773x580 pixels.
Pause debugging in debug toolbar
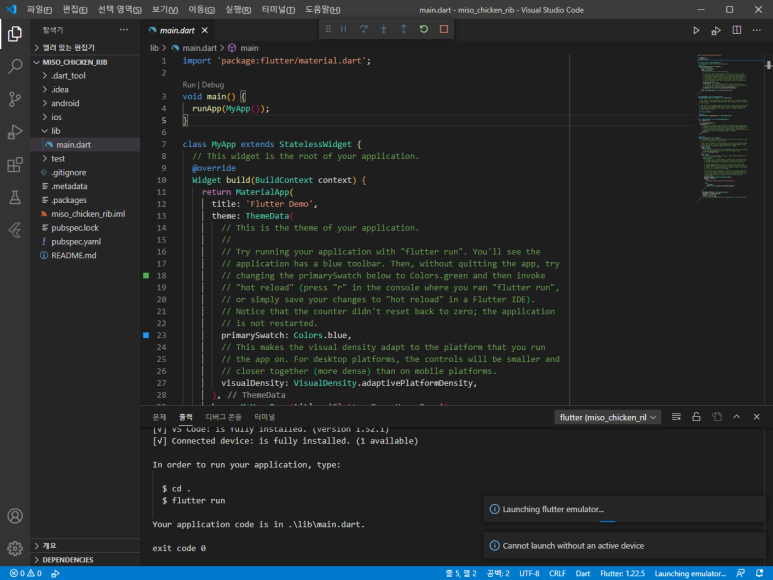[x=343, y=30]
